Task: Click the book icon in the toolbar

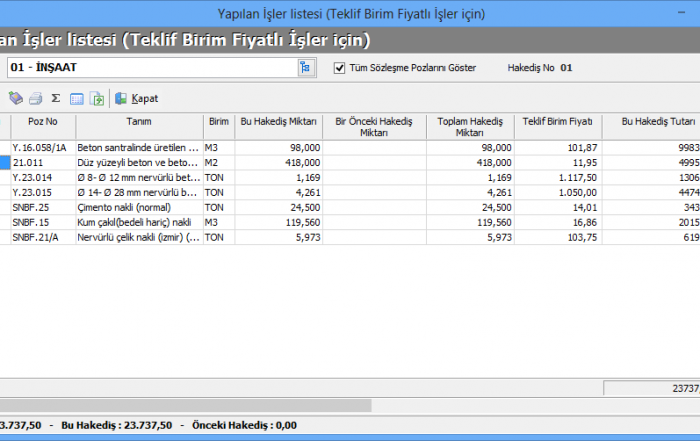Action: click(x=15, y=99)
